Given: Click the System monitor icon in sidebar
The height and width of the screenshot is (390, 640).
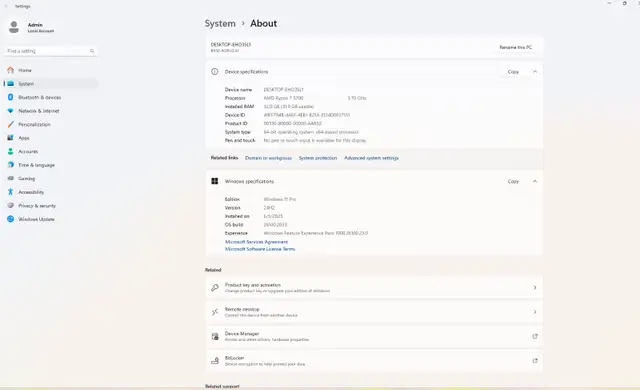Looking at the screenshot, I should click(11, 84).
